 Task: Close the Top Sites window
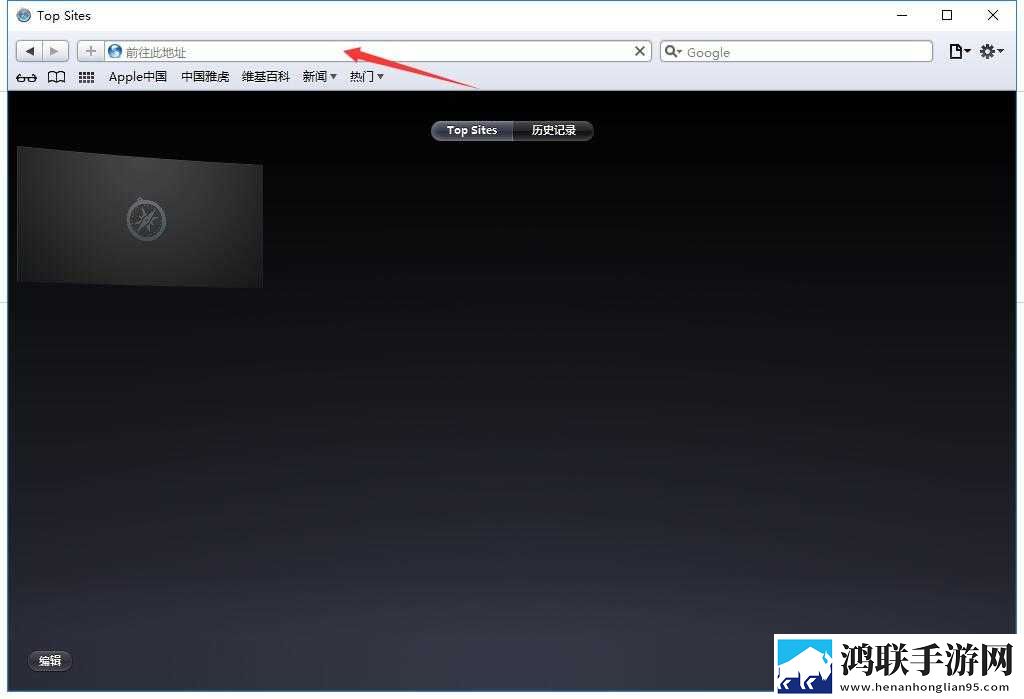(993, 15)
